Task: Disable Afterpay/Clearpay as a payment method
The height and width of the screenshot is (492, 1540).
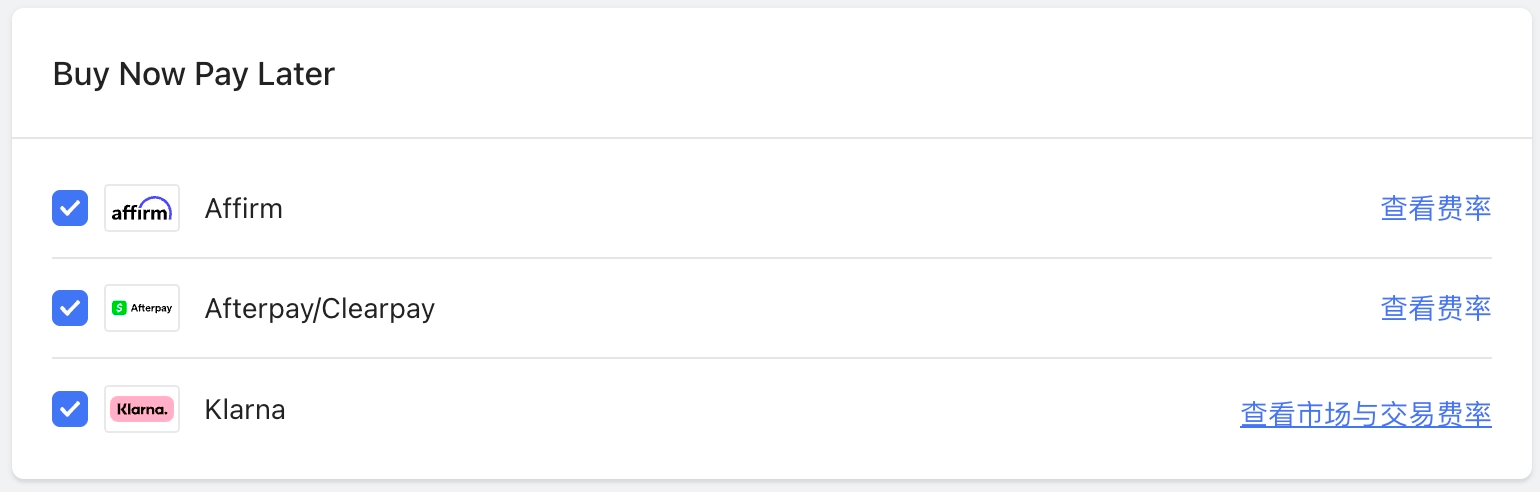Action: point(70,308)
